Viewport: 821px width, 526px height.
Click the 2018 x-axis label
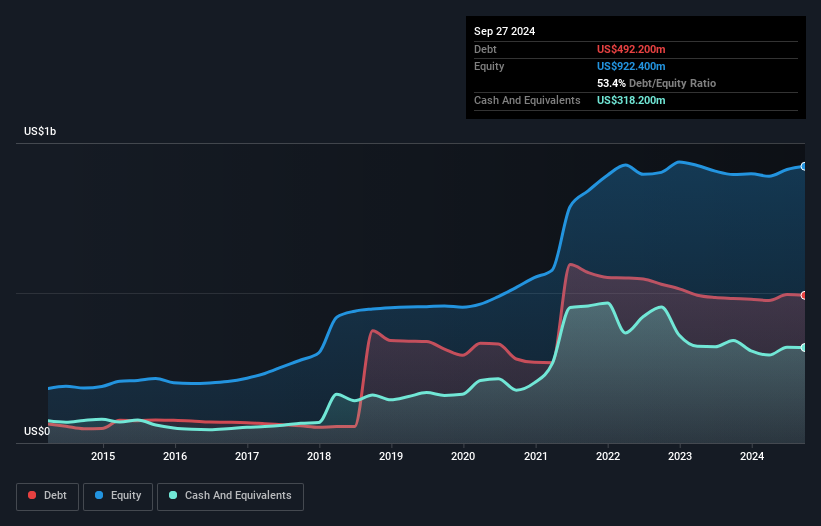click(319, 456)
